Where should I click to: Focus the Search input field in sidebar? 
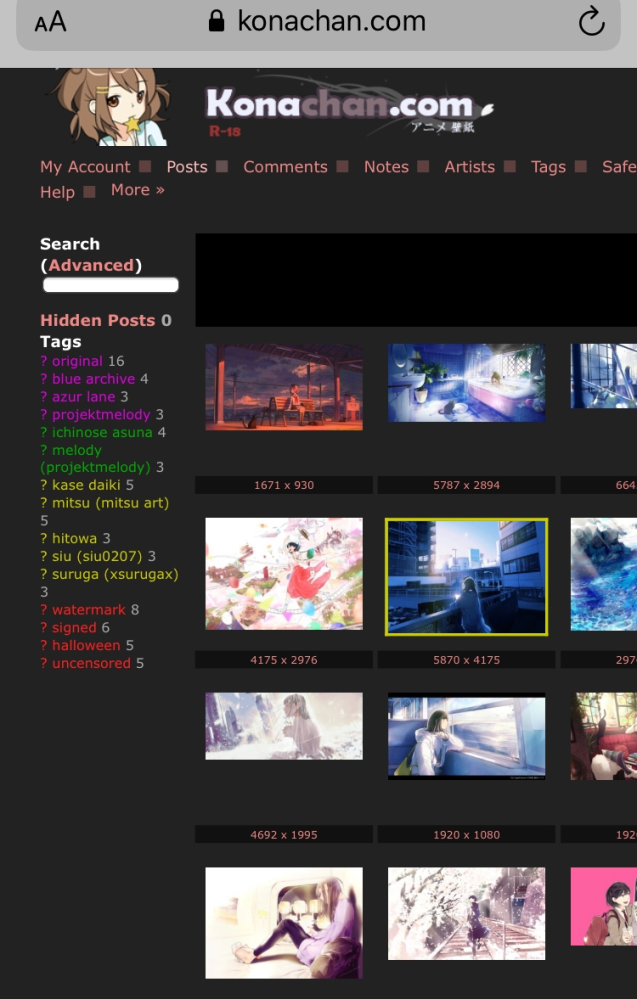click(x=110, y=286)
